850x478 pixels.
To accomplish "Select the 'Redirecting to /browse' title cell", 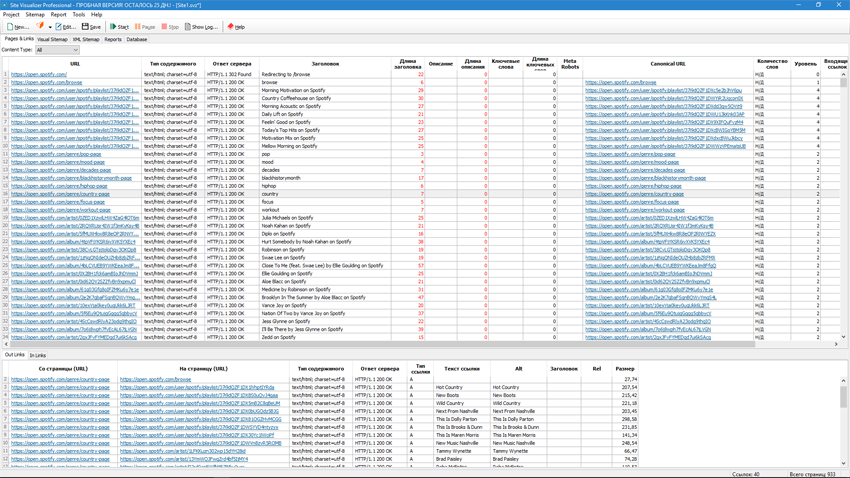I will 325,74.
